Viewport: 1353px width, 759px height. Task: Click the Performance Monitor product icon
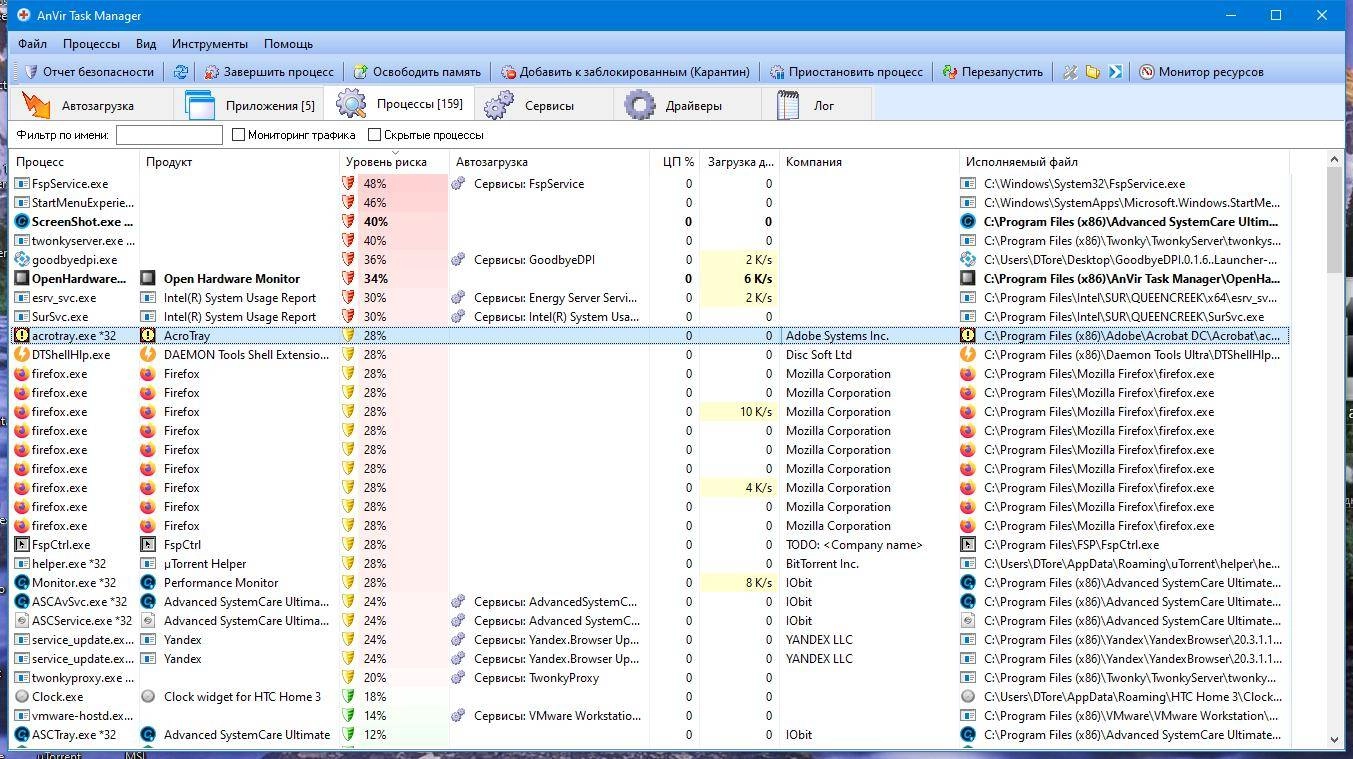tap(148, 583)
